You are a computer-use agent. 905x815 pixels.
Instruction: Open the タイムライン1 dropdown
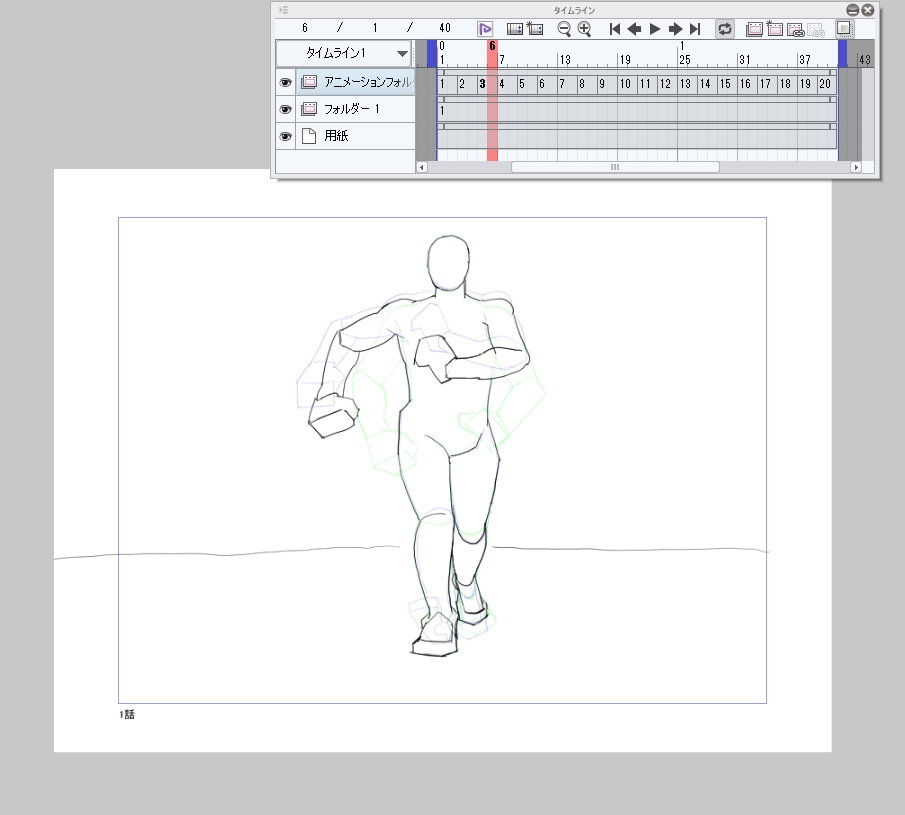402,54
